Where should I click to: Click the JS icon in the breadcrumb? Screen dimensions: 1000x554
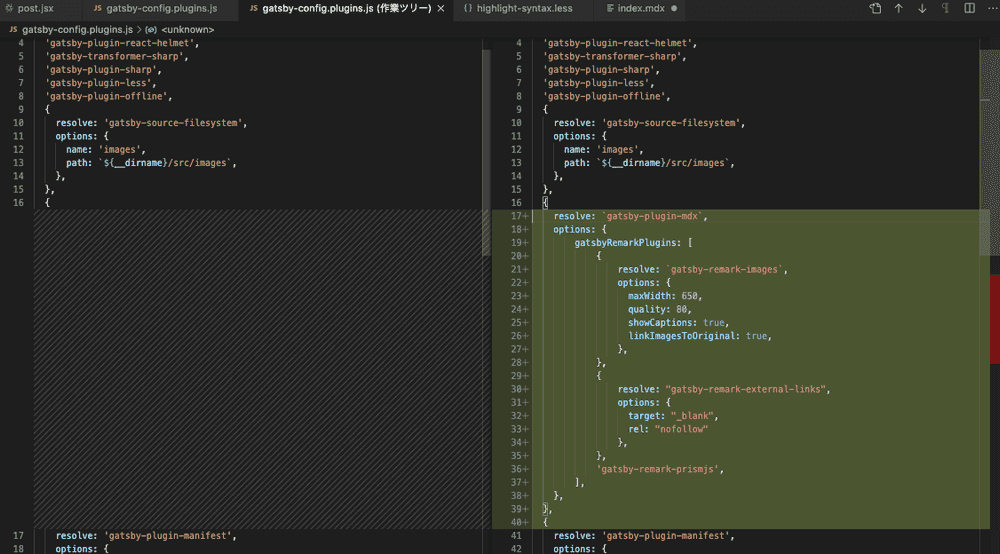(x=13, y=29)
